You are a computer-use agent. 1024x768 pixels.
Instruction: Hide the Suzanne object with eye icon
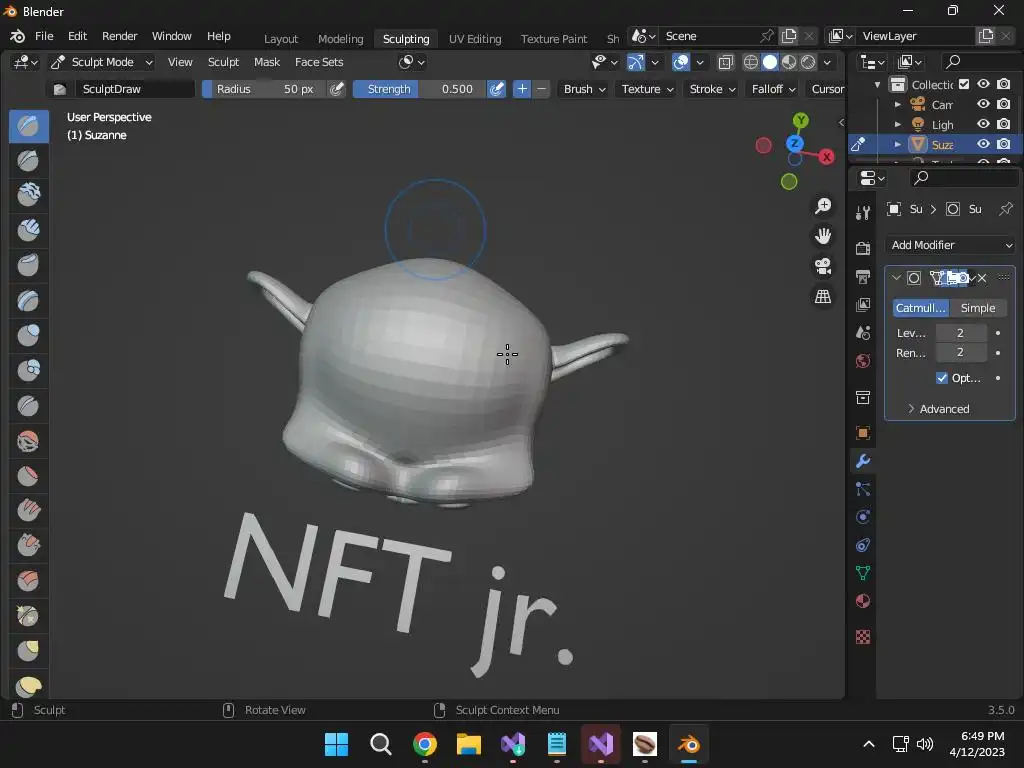click(x=983, y=144)
